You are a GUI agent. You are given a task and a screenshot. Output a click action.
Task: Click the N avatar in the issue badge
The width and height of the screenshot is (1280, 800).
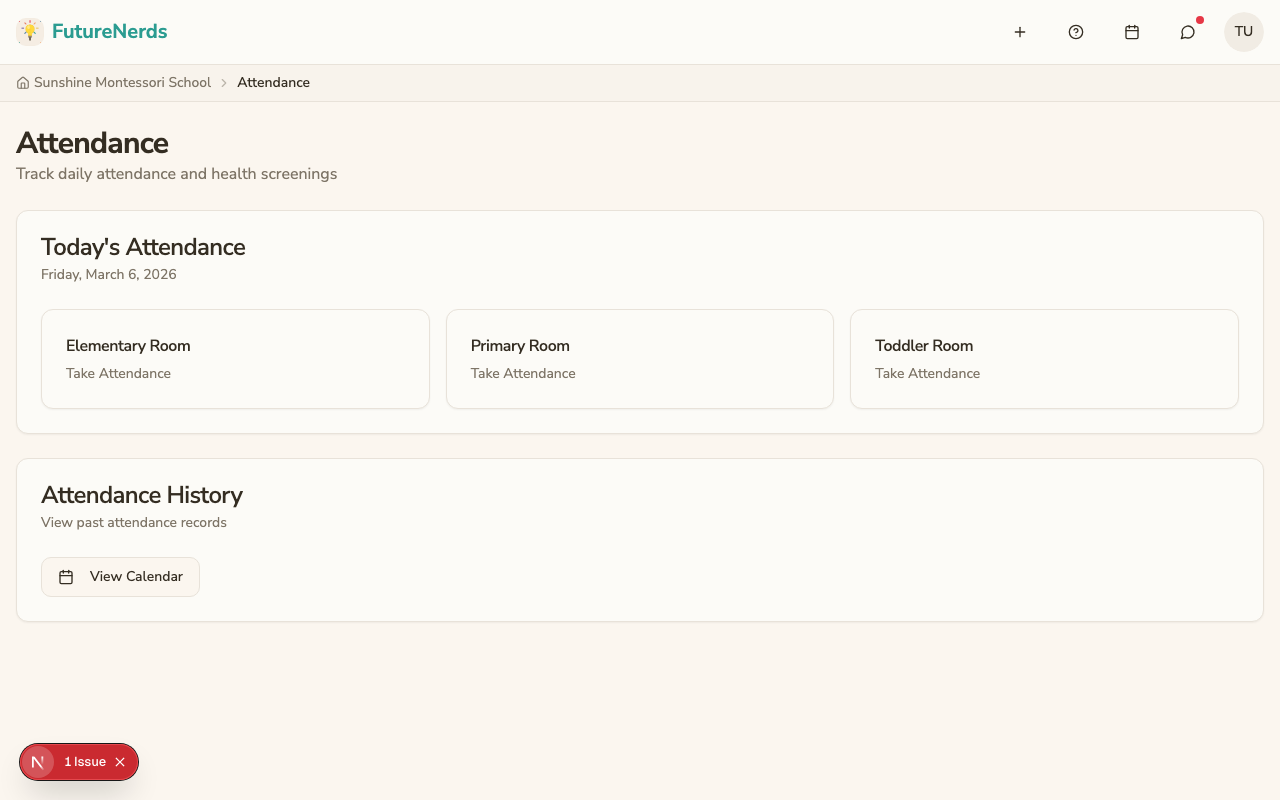(38, 762)
